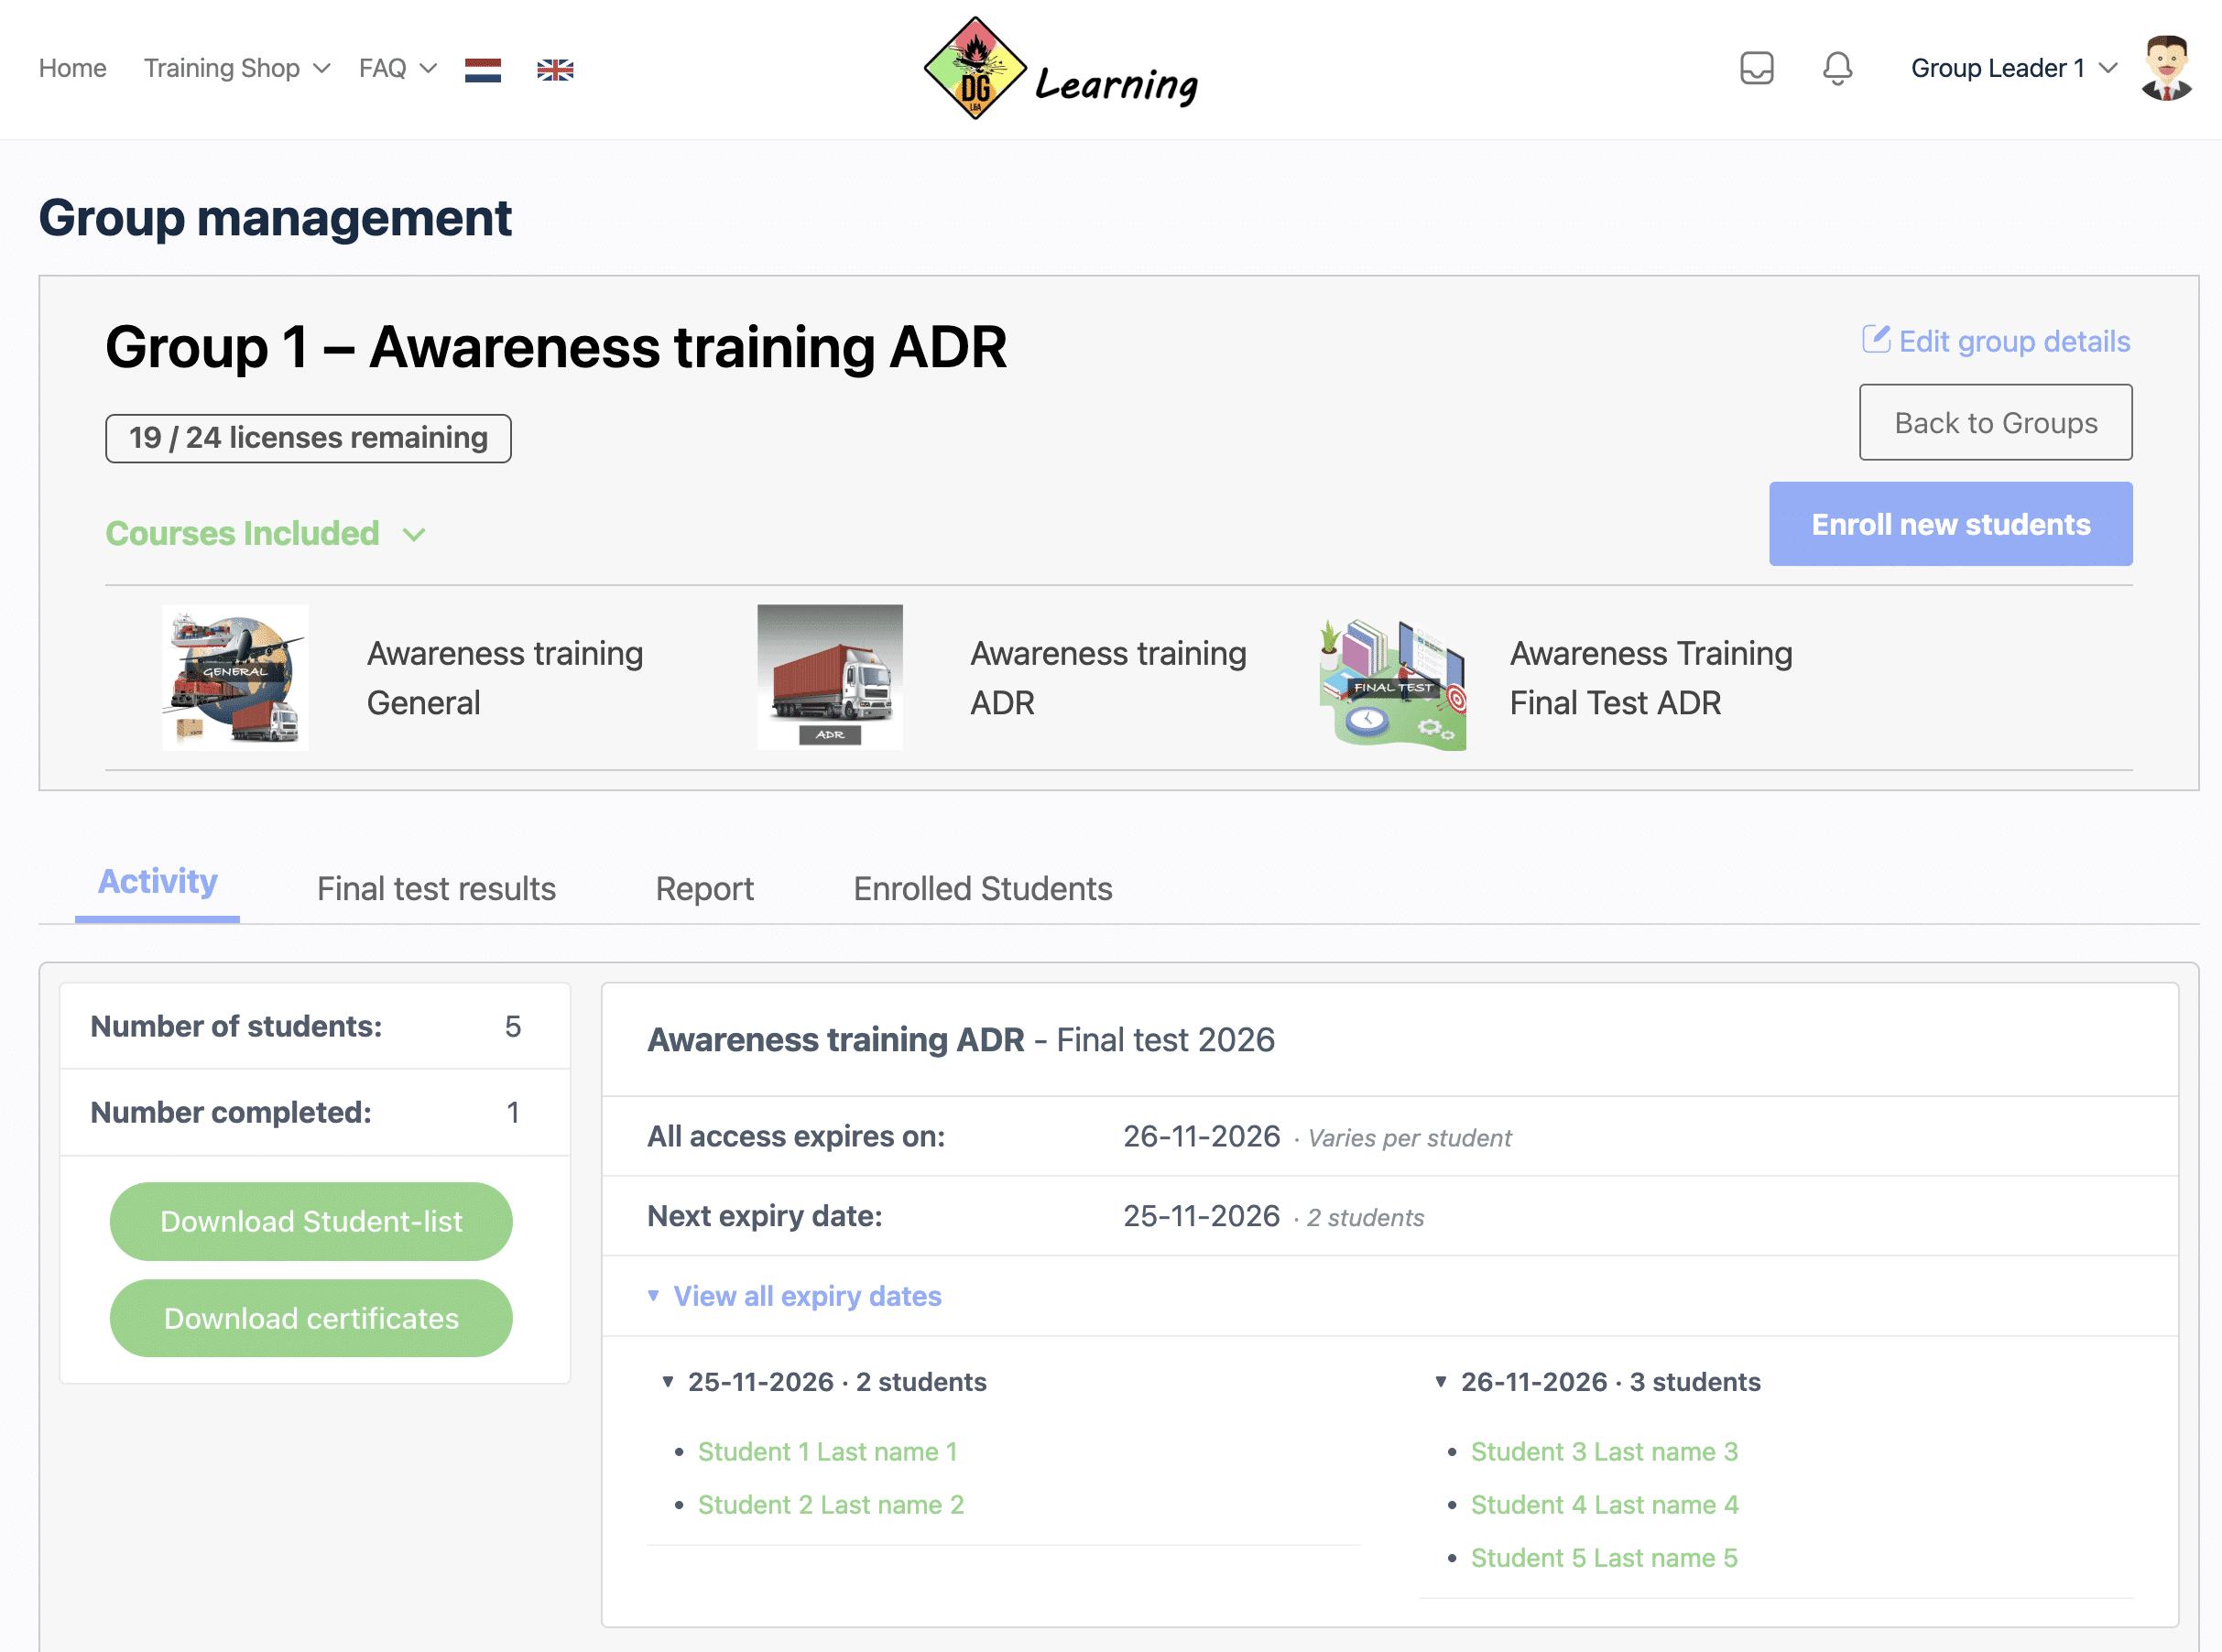This screenshot has width=2222, height=1652.
Task: Click Download certificates button
Action: (311, 1318)
